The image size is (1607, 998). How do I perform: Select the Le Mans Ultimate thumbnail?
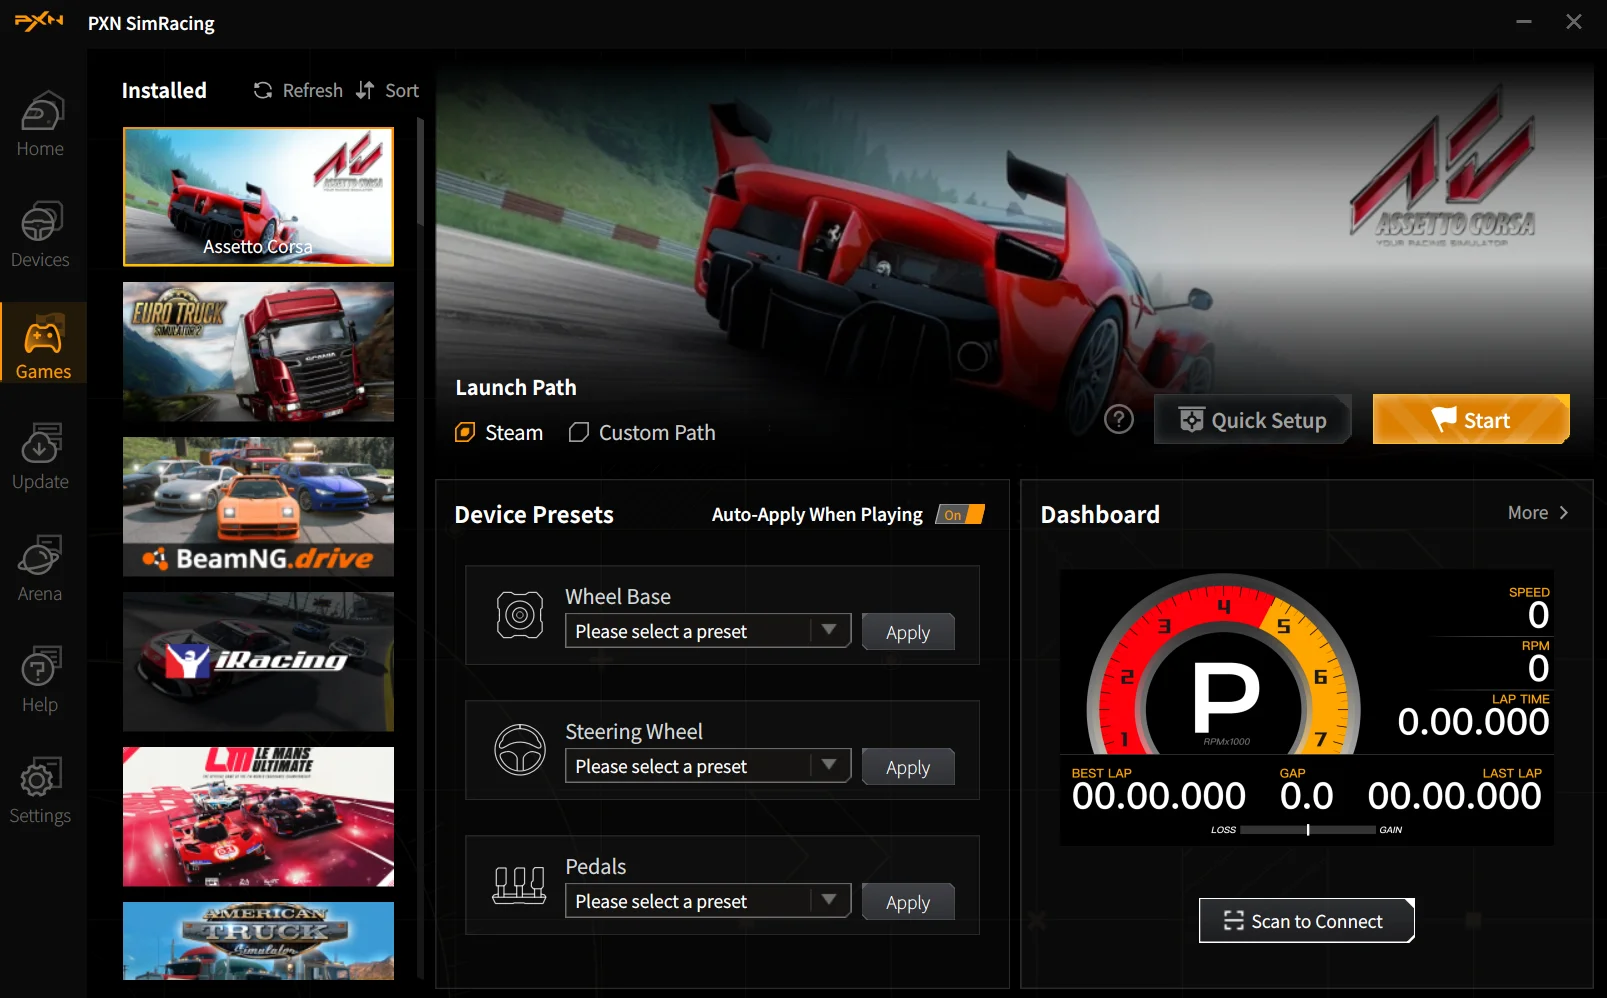click(258, 817)
